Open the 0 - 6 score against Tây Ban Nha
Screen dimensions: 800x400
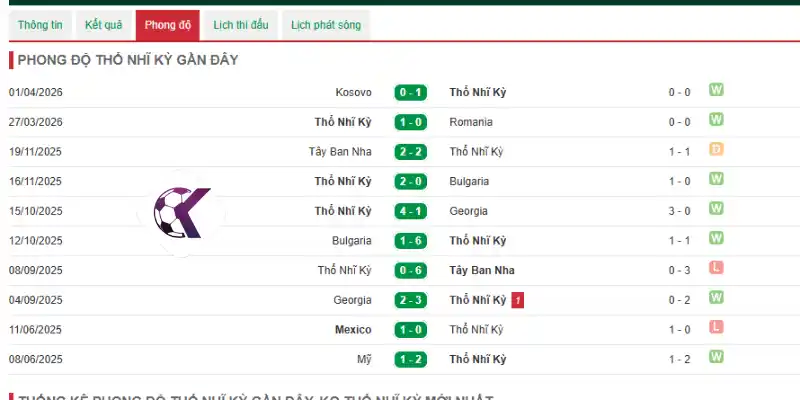click(x=411, y=270)
